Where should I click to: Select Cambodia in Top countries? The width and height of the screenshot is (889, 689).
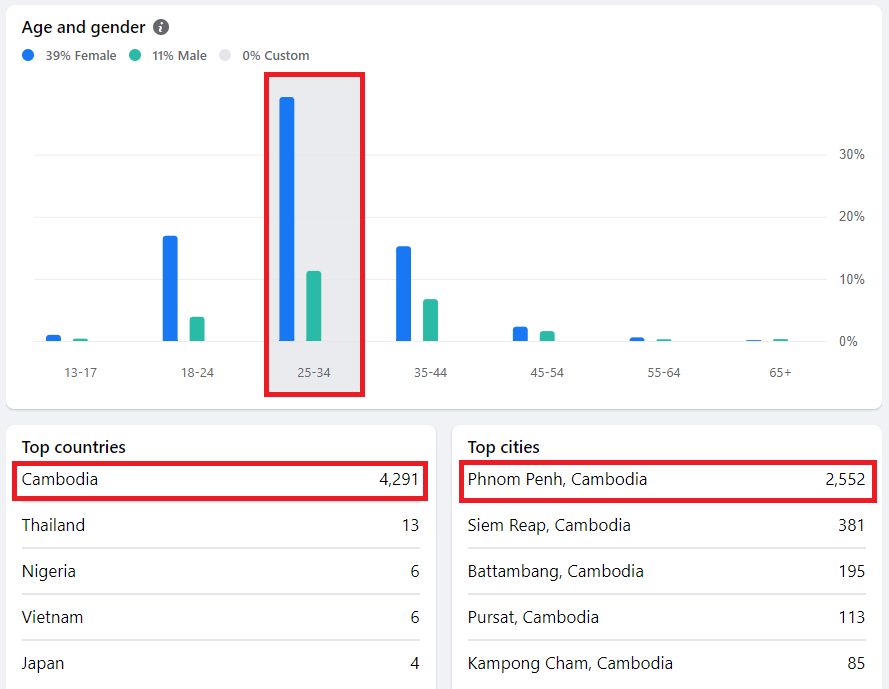pyautogui.click(x=220, y=480)
